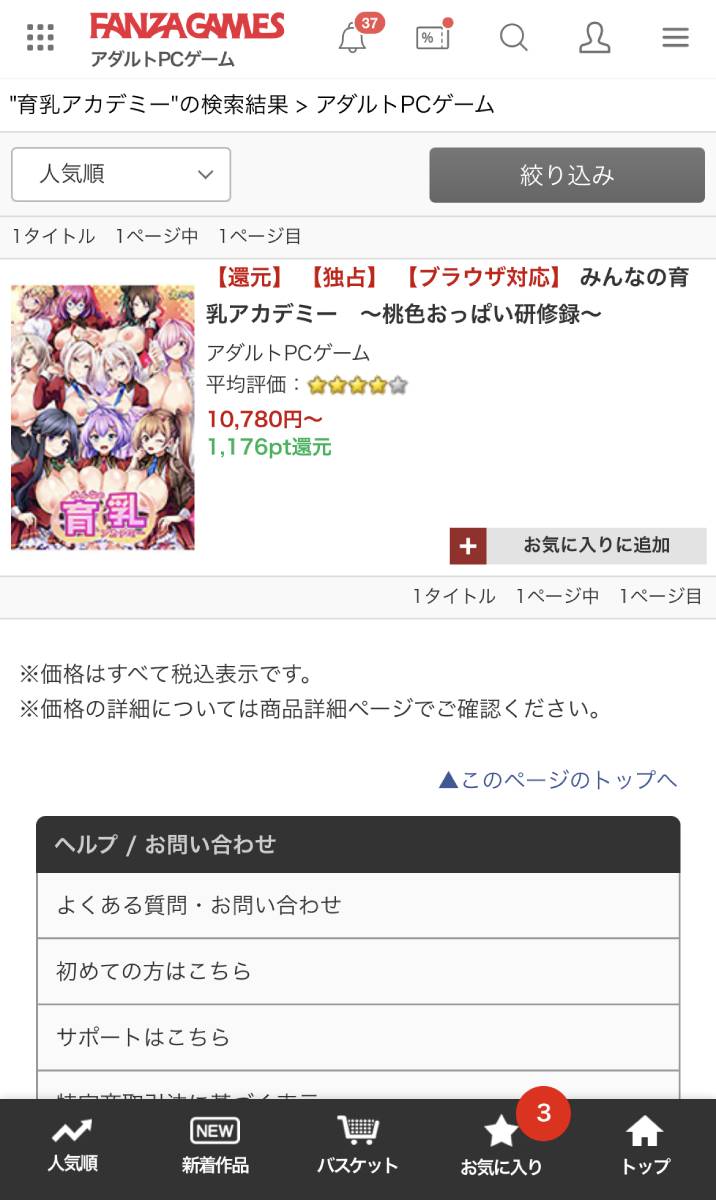Click the plus icon for favorites
Screen dimensions: 716x1200
point(468,546)
